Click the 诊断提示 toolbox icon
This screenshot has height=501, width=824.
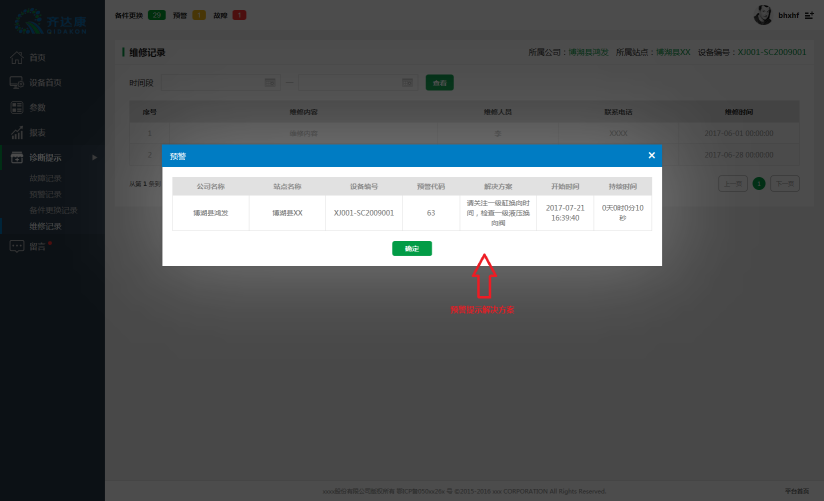[17, 157]
